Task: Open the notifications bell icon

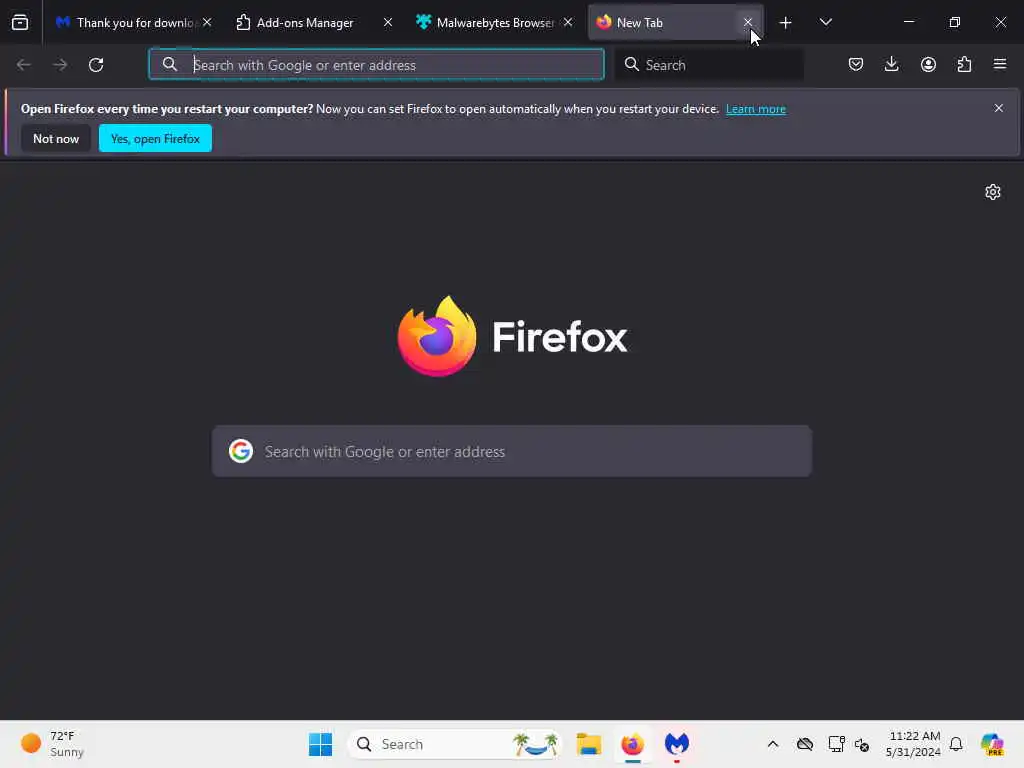Action: click(x=956, y=744)
